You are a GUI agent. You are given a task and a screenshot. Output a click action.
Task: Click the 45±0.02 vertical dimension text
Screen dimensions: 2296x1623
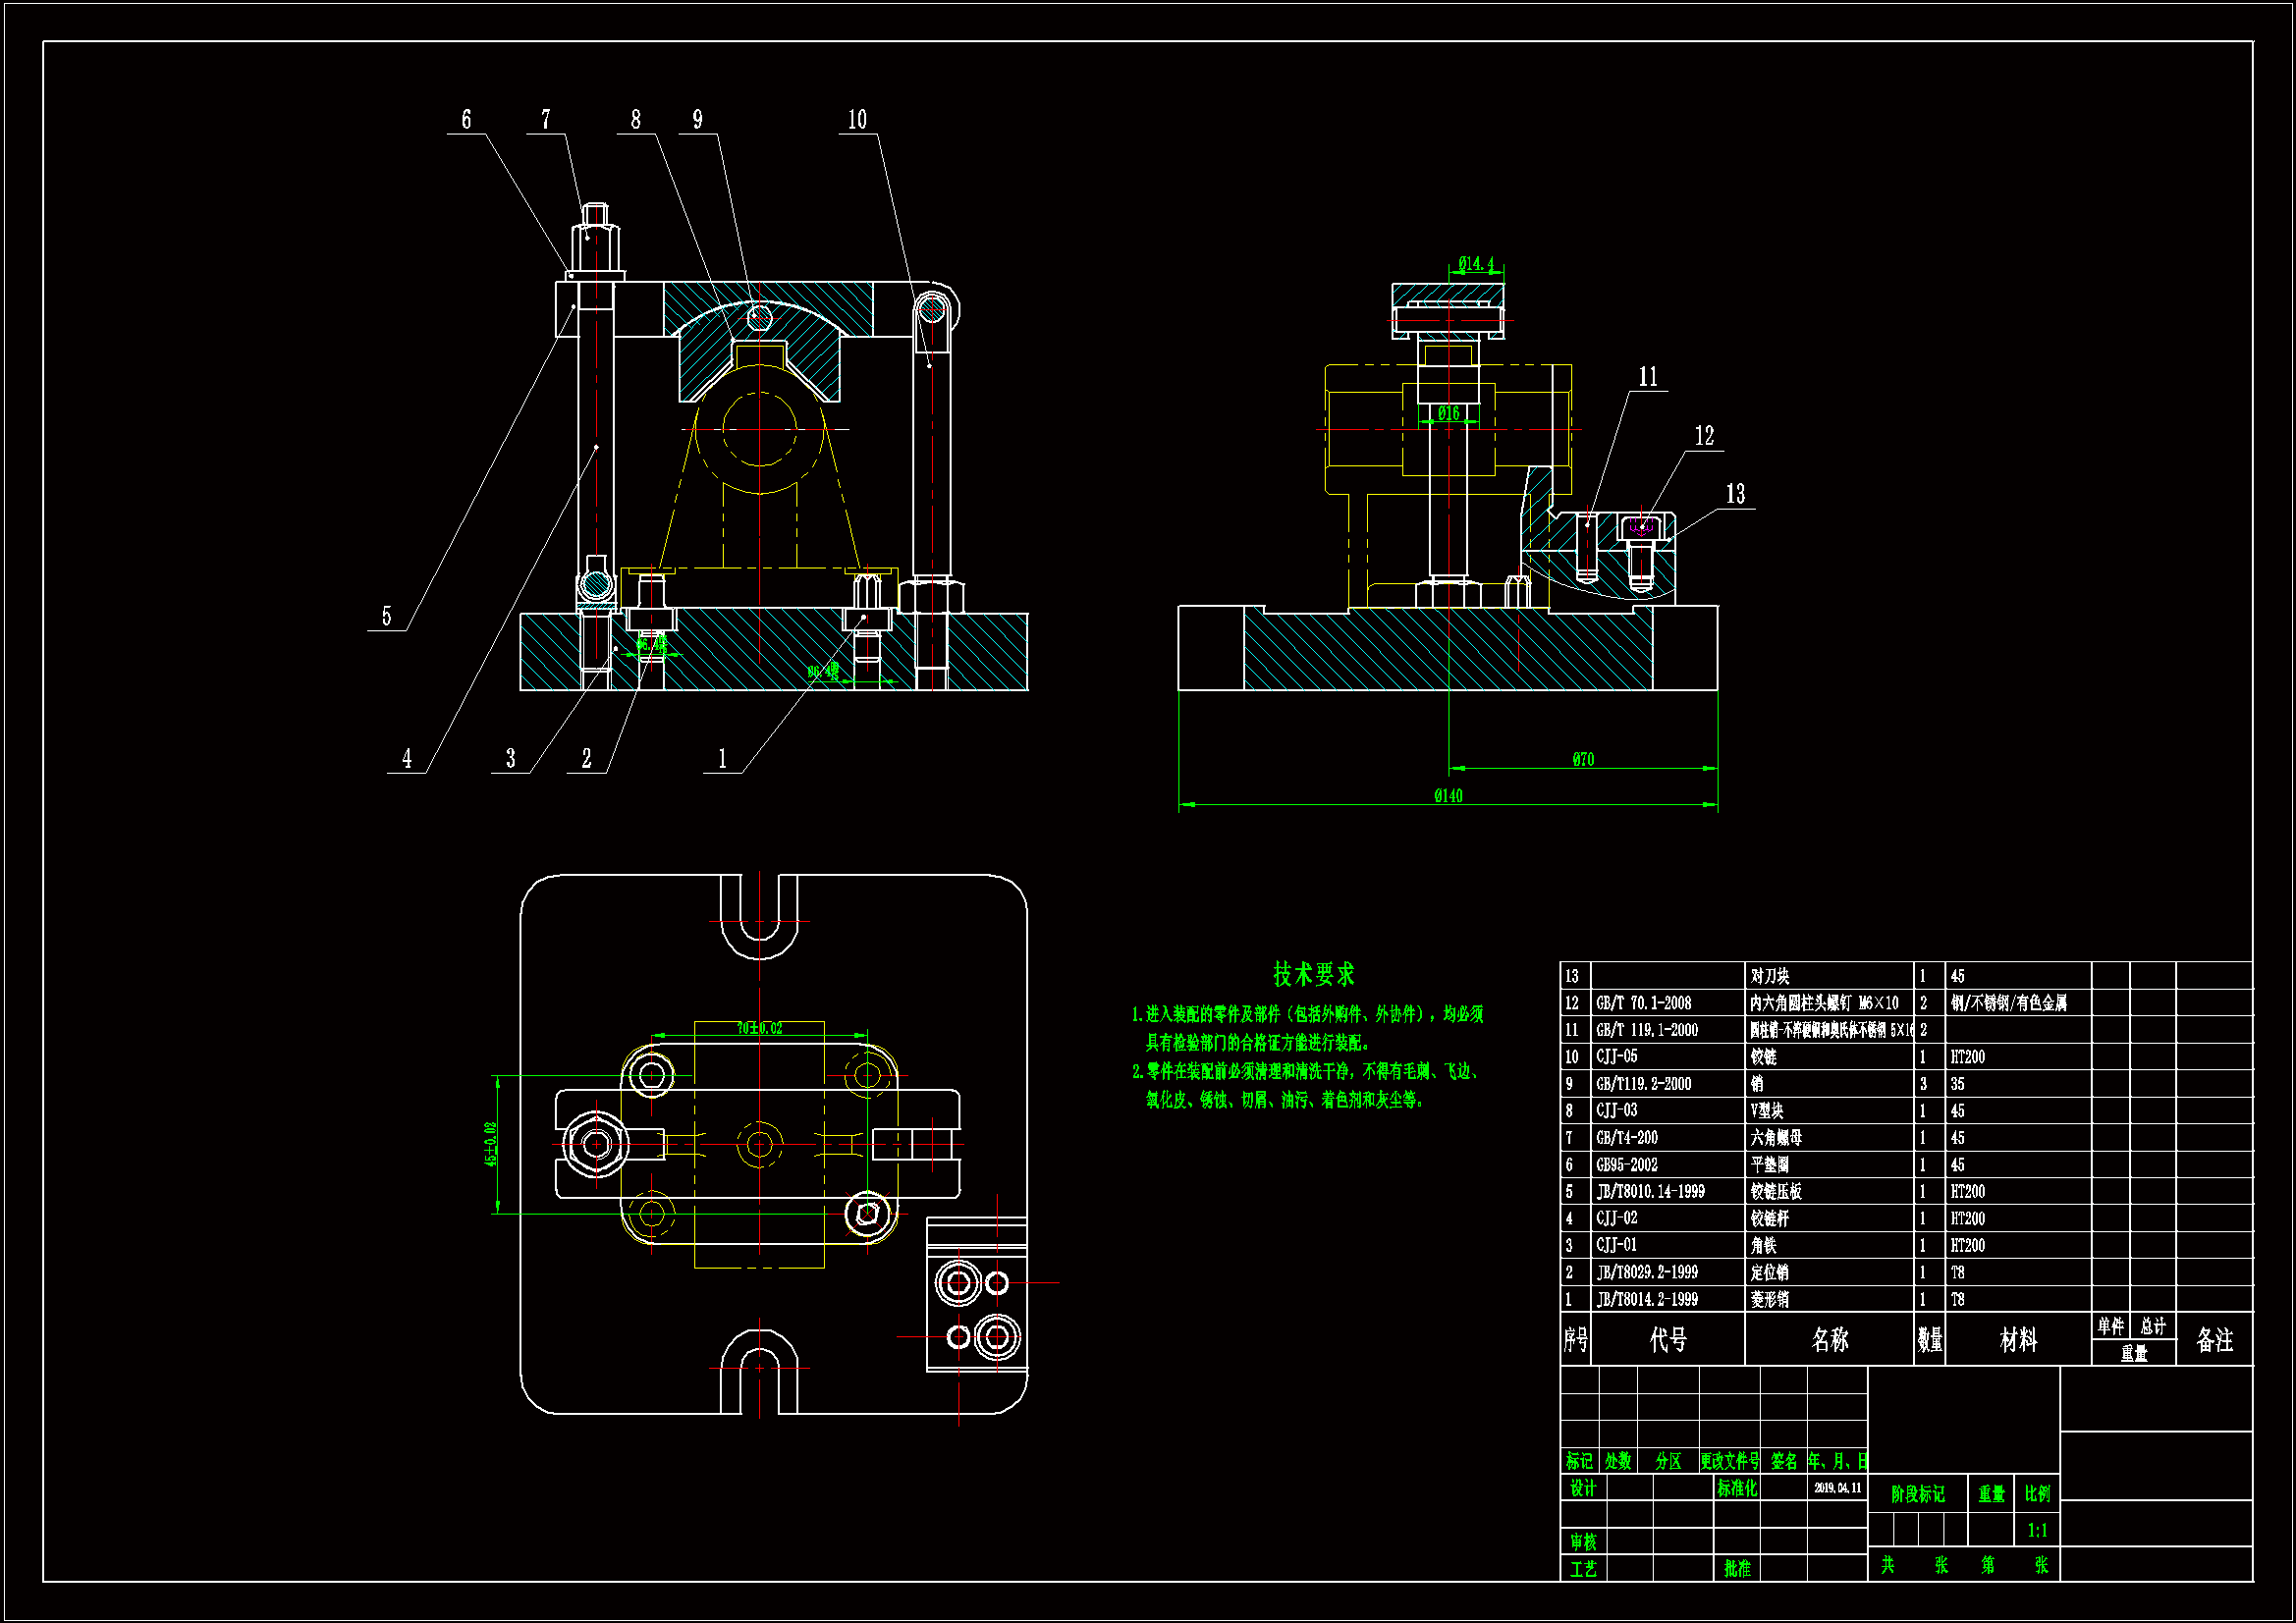point(490,1144)
